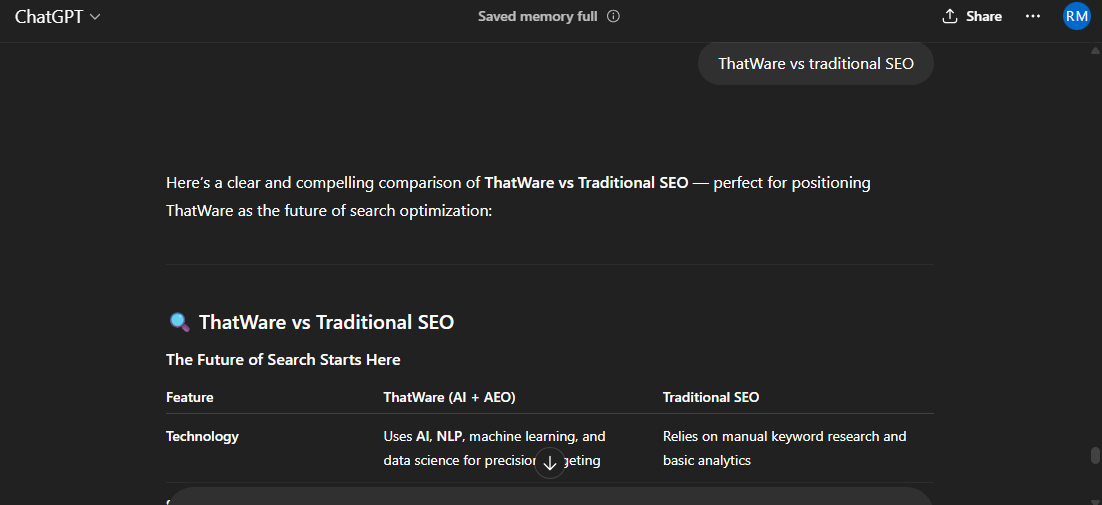Click the 'Feature' column header
Screen dimensions: 1102x505
coord(190,398)
